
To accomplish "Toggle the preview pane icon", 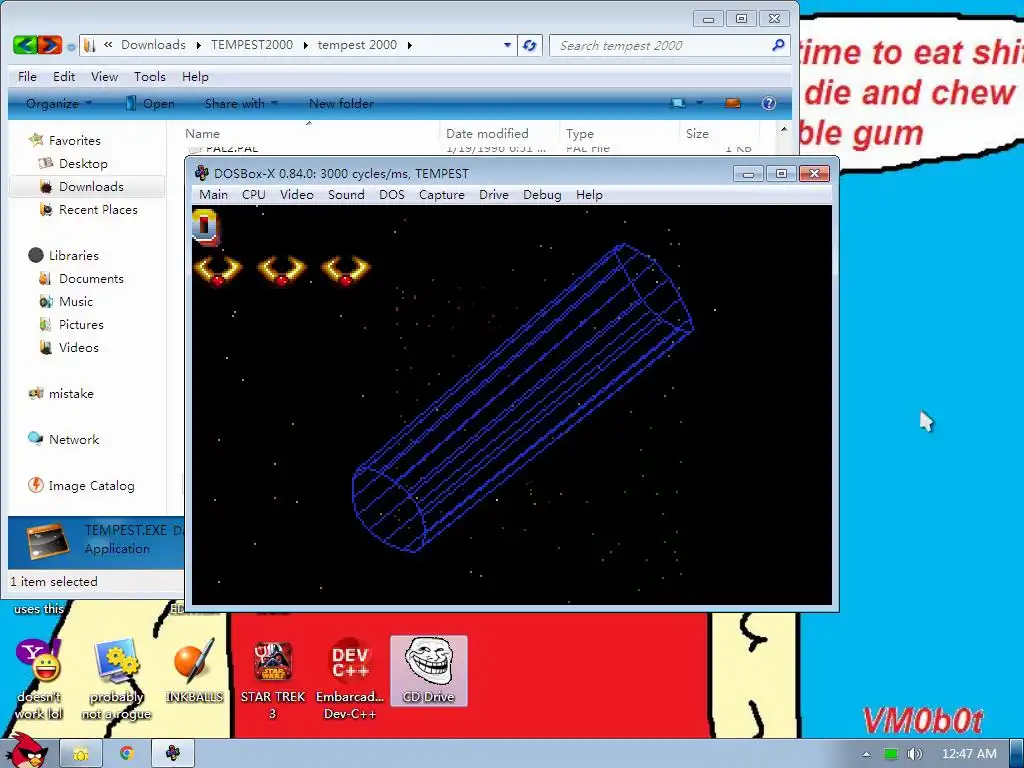I will (x=733, y=103).
